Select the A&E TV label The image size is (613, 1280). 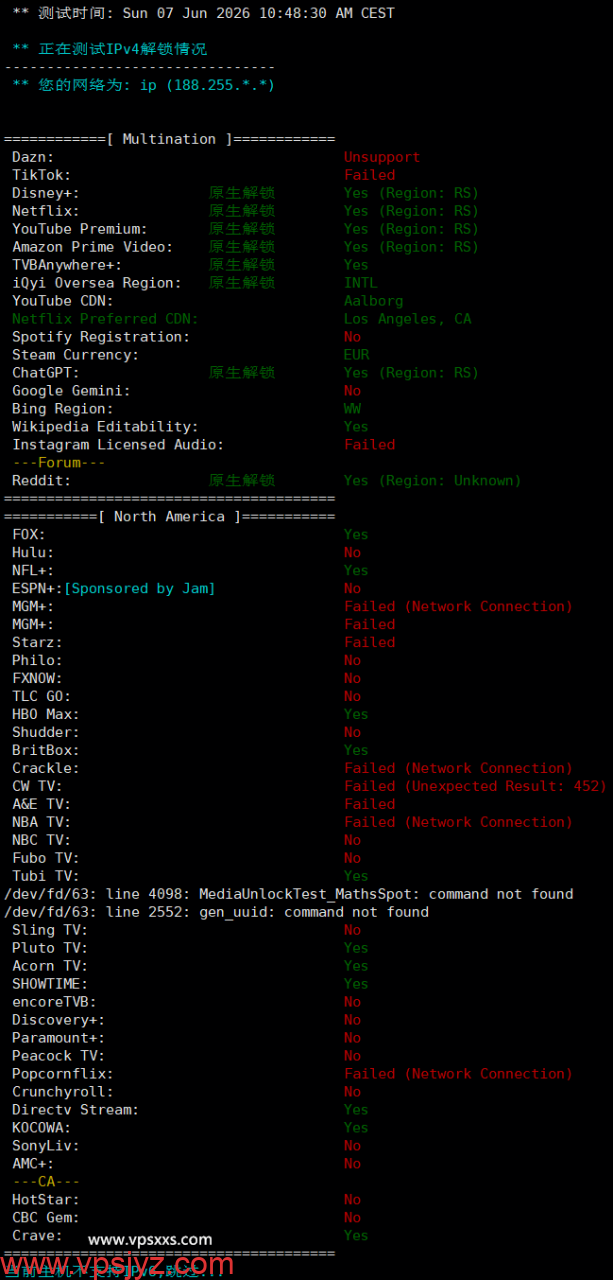point(41,805)
